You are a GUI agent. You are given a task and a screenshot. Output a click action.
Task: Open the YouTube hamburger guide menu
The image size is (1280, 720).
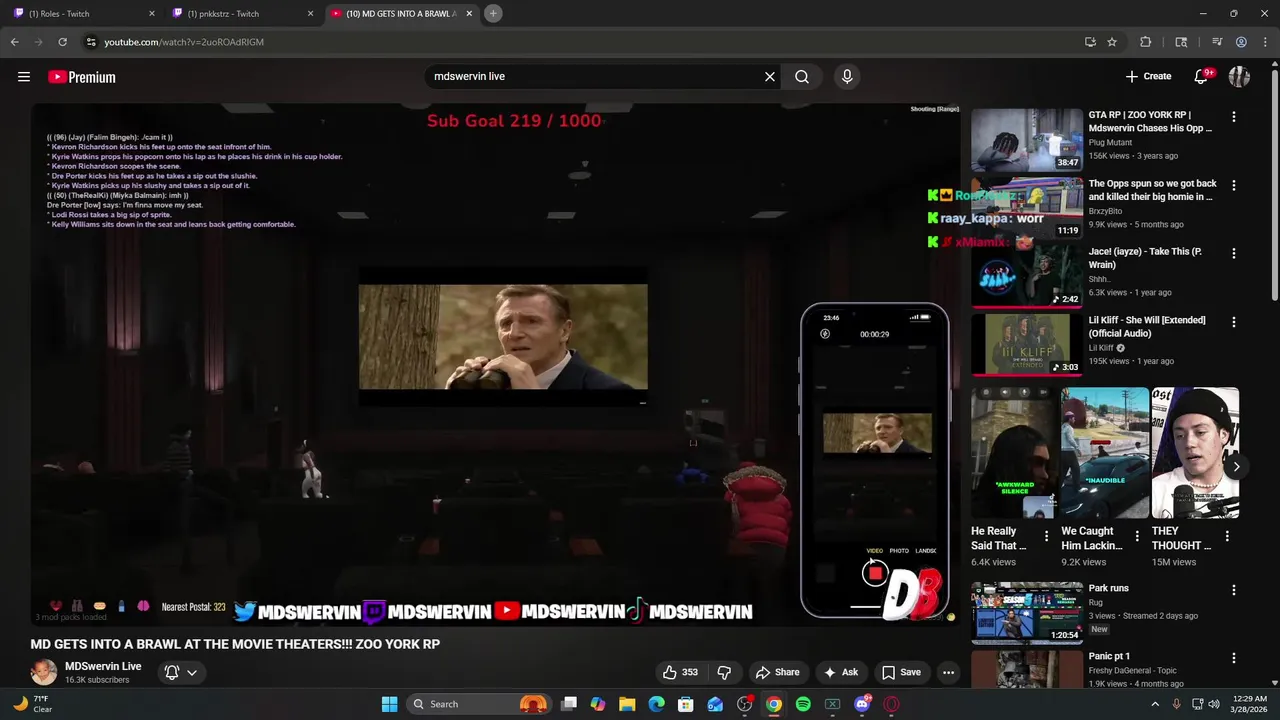click(x=24, y=77)
